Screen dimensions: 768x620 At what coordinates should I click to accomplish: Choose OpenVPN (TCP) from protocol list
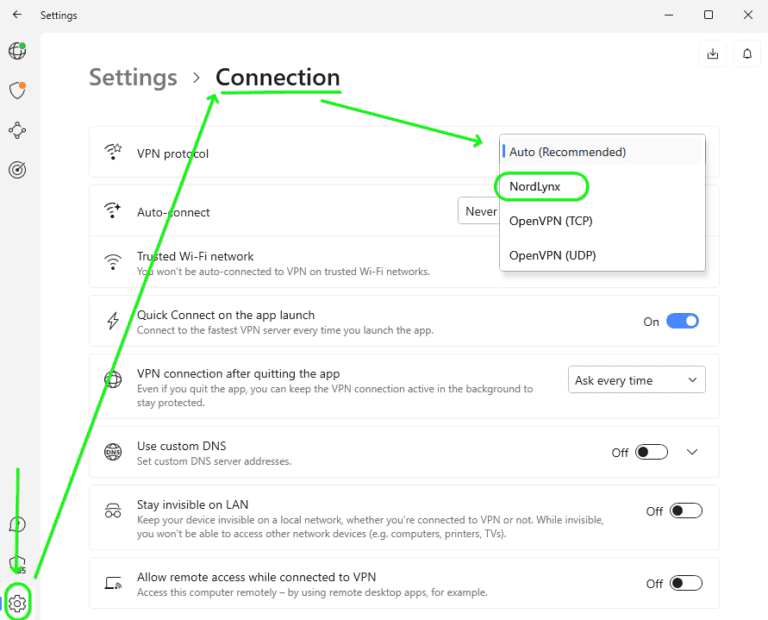click(552, 220)
